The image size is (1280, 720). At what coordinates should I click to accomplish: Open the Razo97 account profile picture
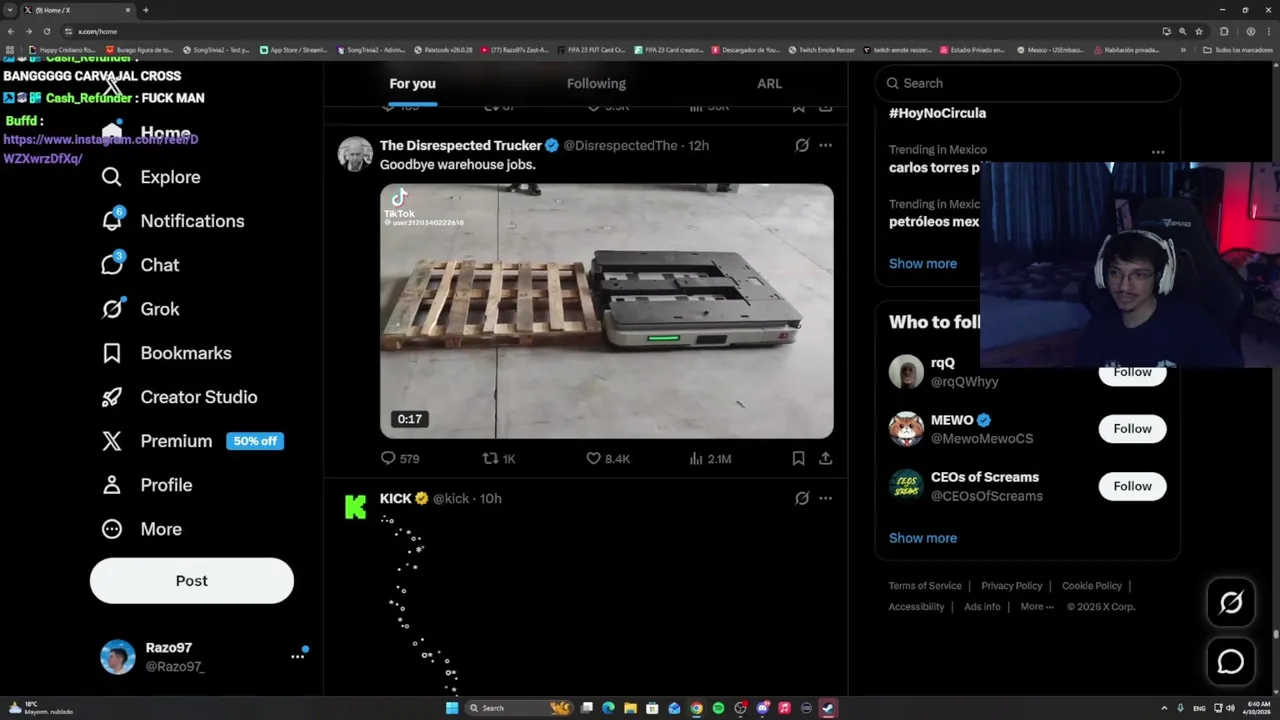(x=118, y=657)
